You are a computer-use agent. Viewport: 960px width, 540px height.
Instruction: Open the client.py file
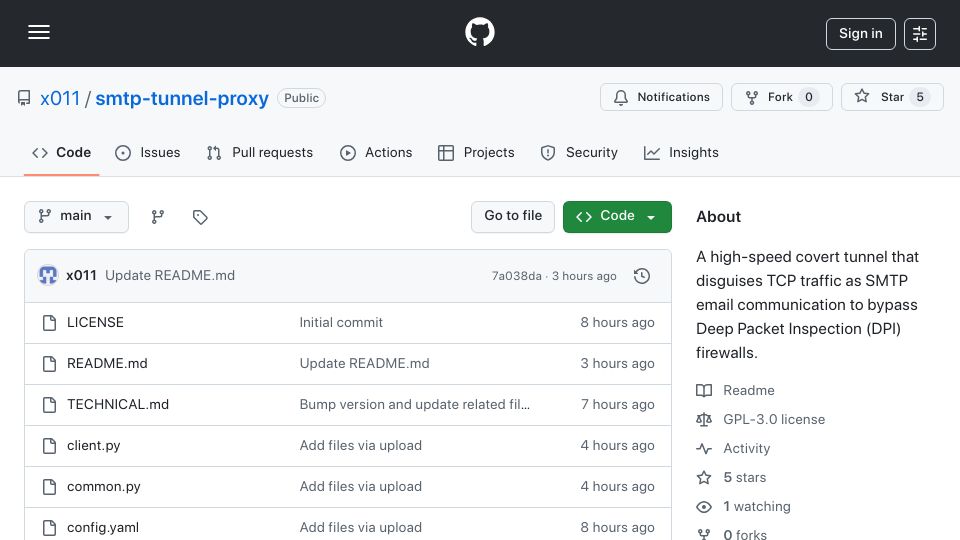94,446
